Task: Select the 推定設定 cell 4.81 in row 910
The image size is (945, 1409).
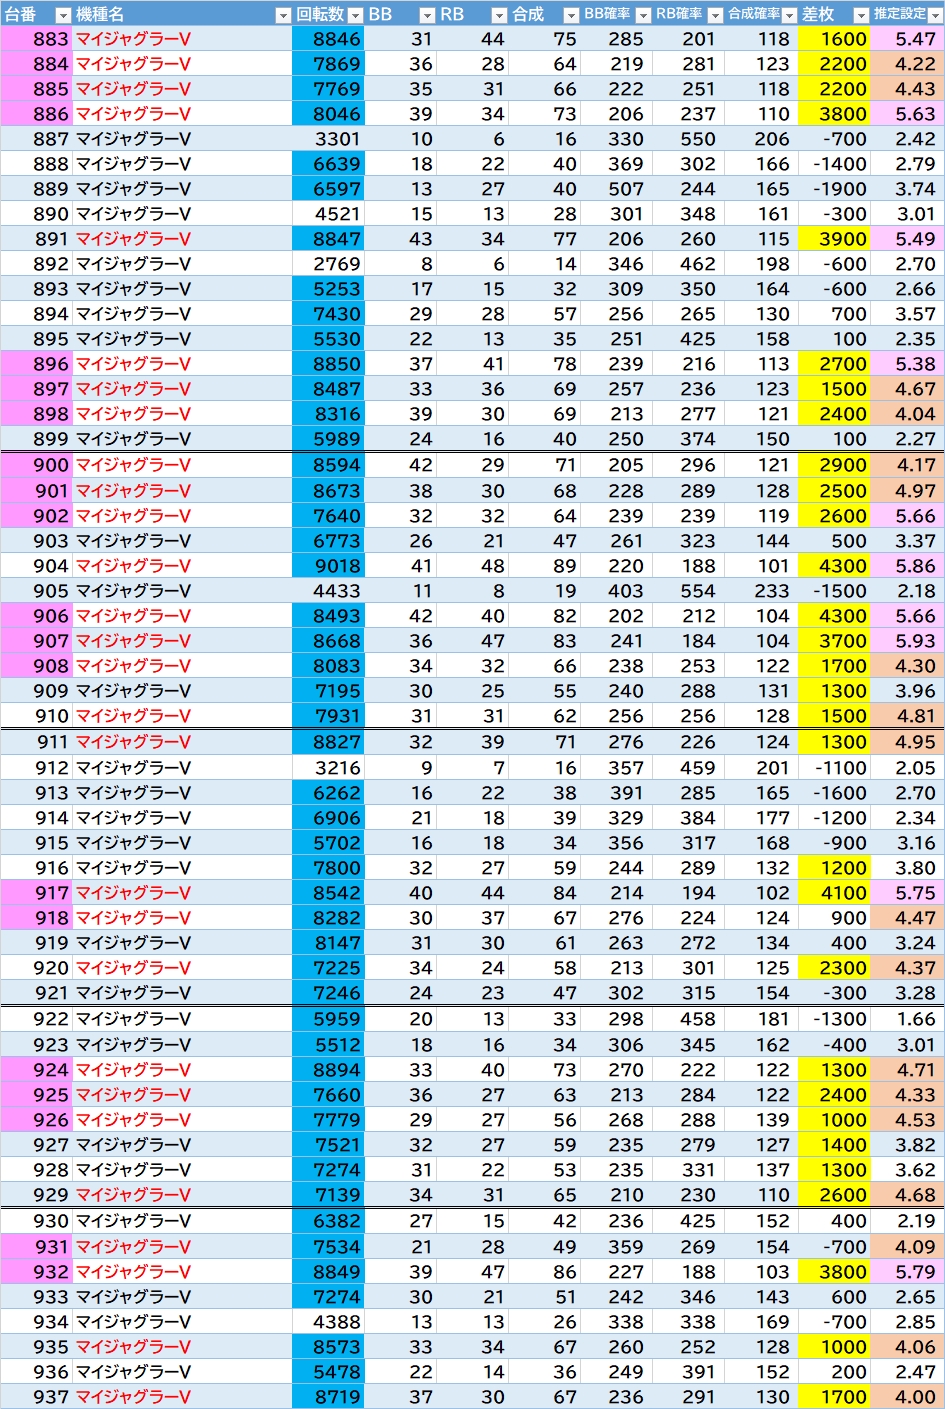Action: tap(907, 716)
